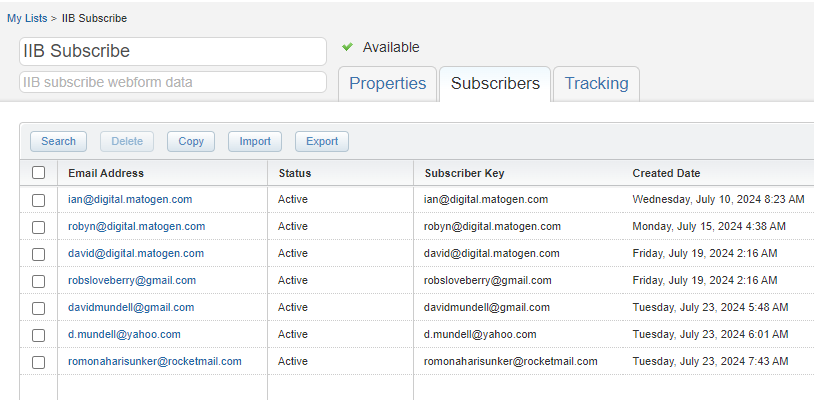
Task: Open the Tracking tab
Action: coord(596,84)
